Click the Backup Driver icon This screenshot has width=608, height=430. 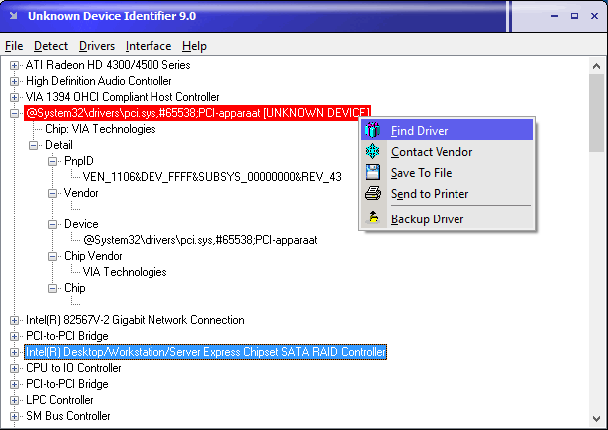[x=373, y=218]
